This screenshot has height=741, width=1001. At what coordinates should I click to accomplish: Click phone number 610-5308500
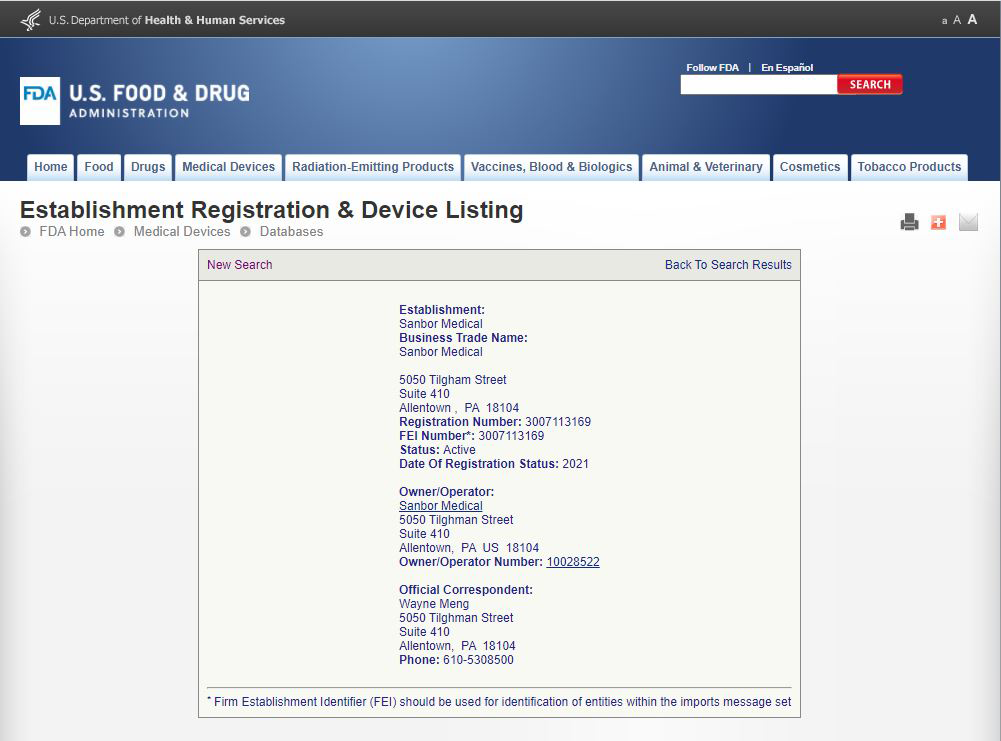tap(478, 660)
